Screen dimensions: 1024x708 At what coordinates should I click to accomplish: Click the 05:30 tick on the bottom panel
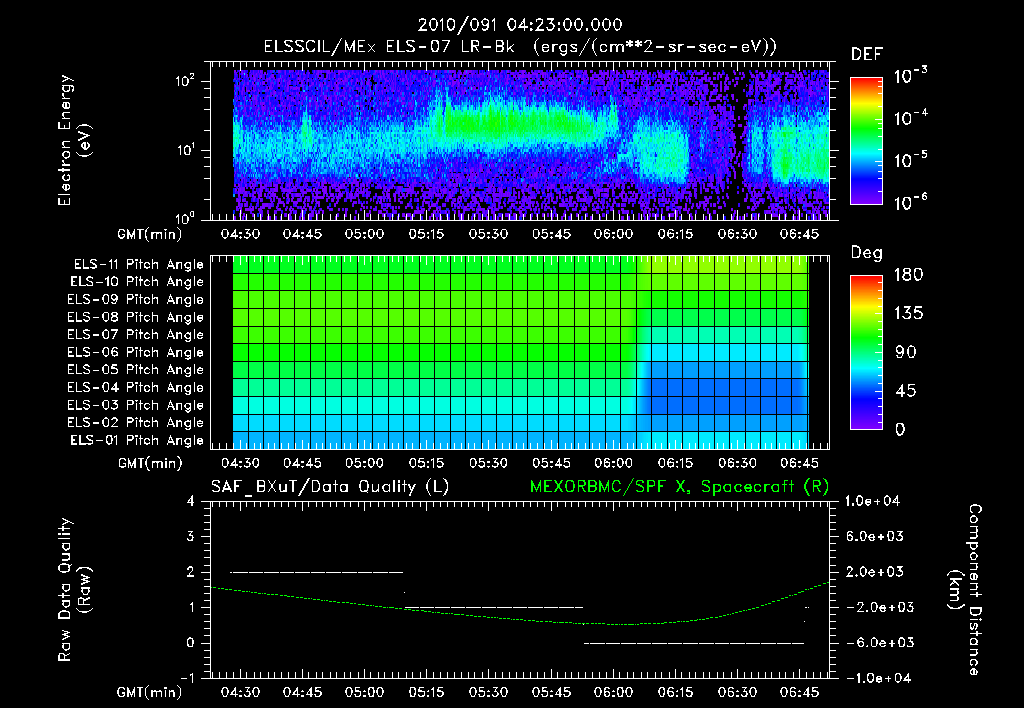pyautogui.click(x=488, y=692)
